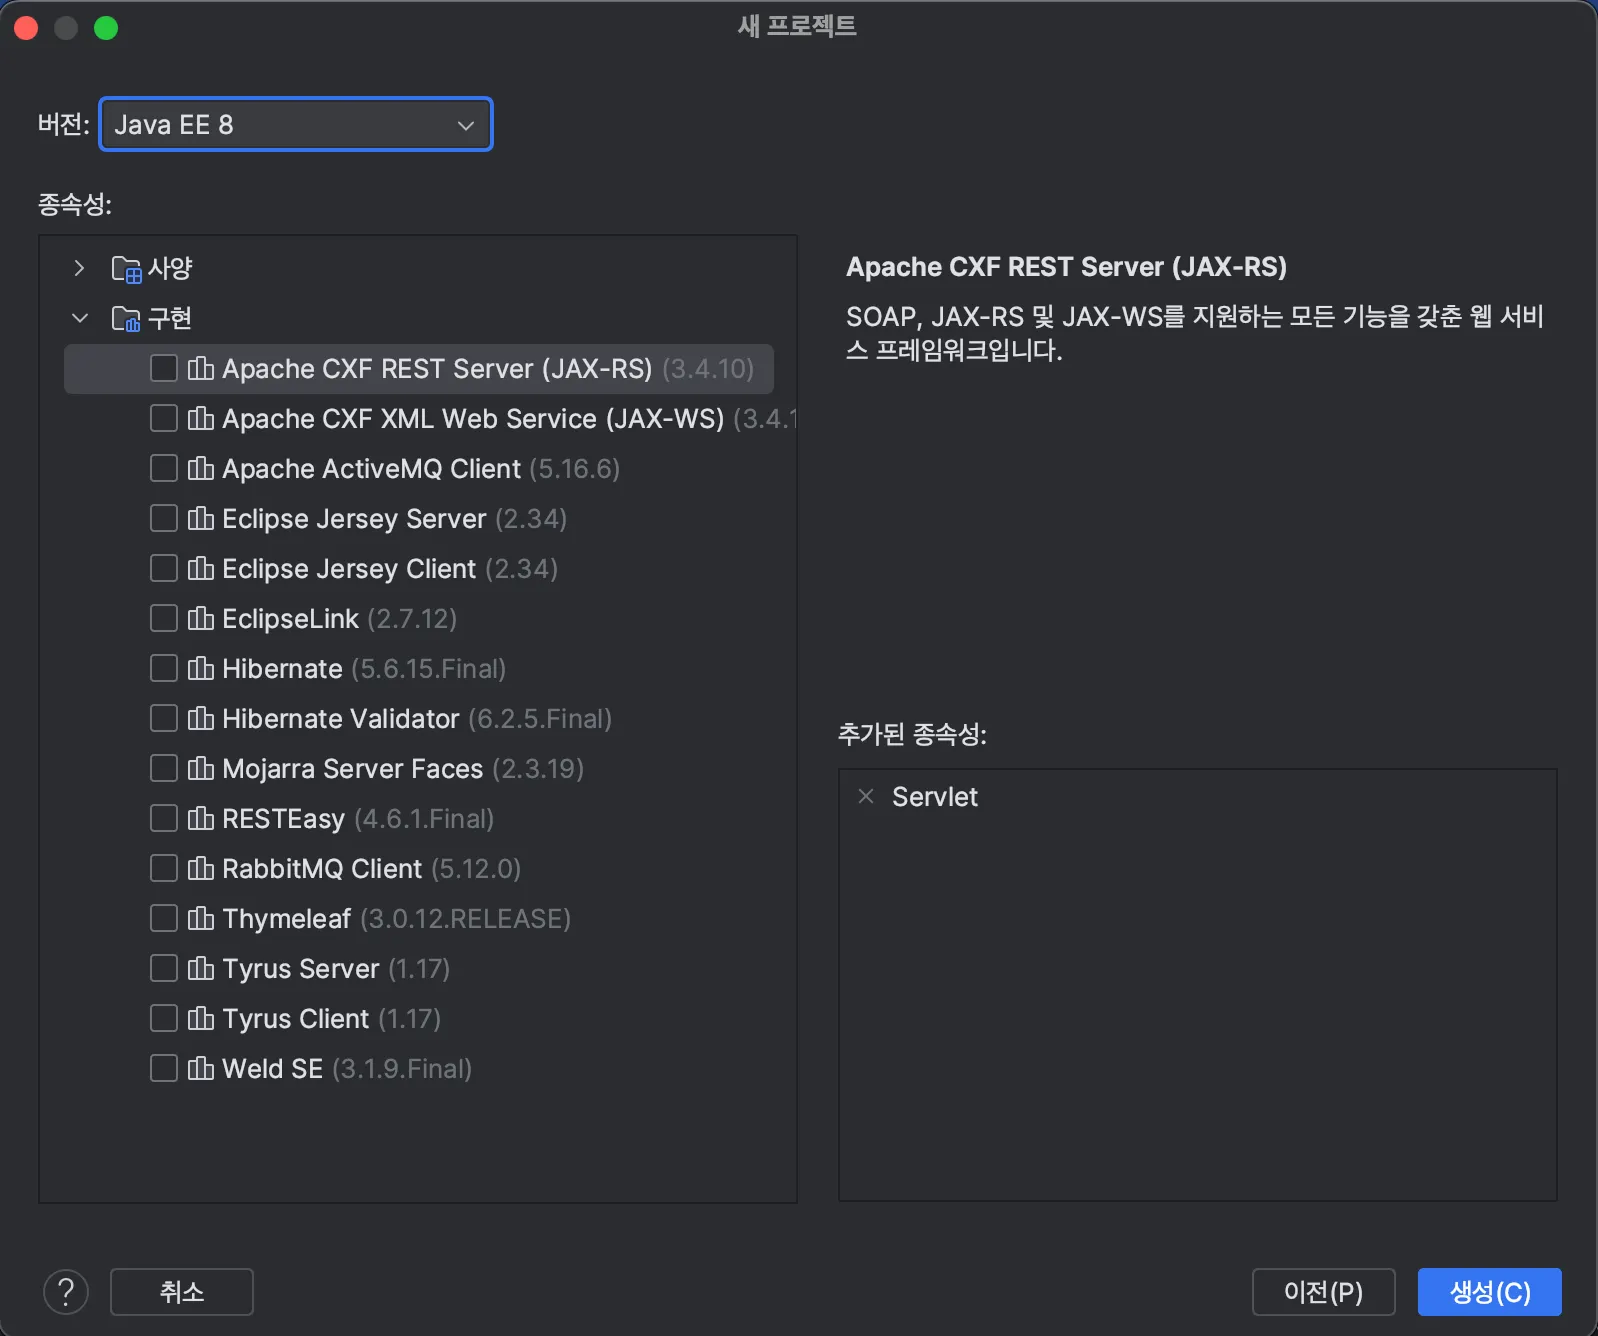Click the library icon beside Thymeleaf
Image resolution: width=1598 pixels, height=1336 pixels.
pos(201,919)
